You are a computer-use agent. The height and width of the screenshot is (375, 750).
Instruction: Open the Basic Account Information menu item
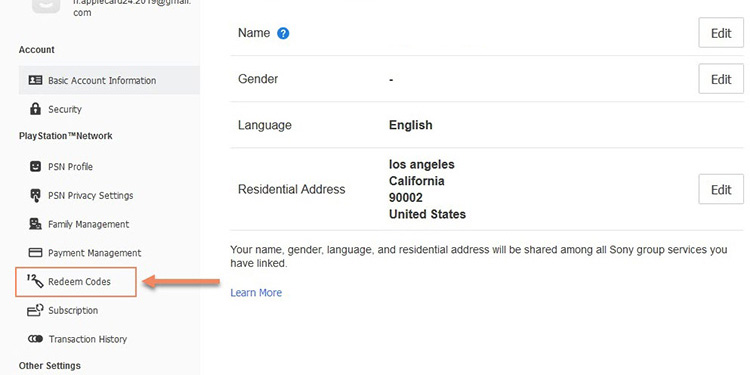tap(109, 80)
